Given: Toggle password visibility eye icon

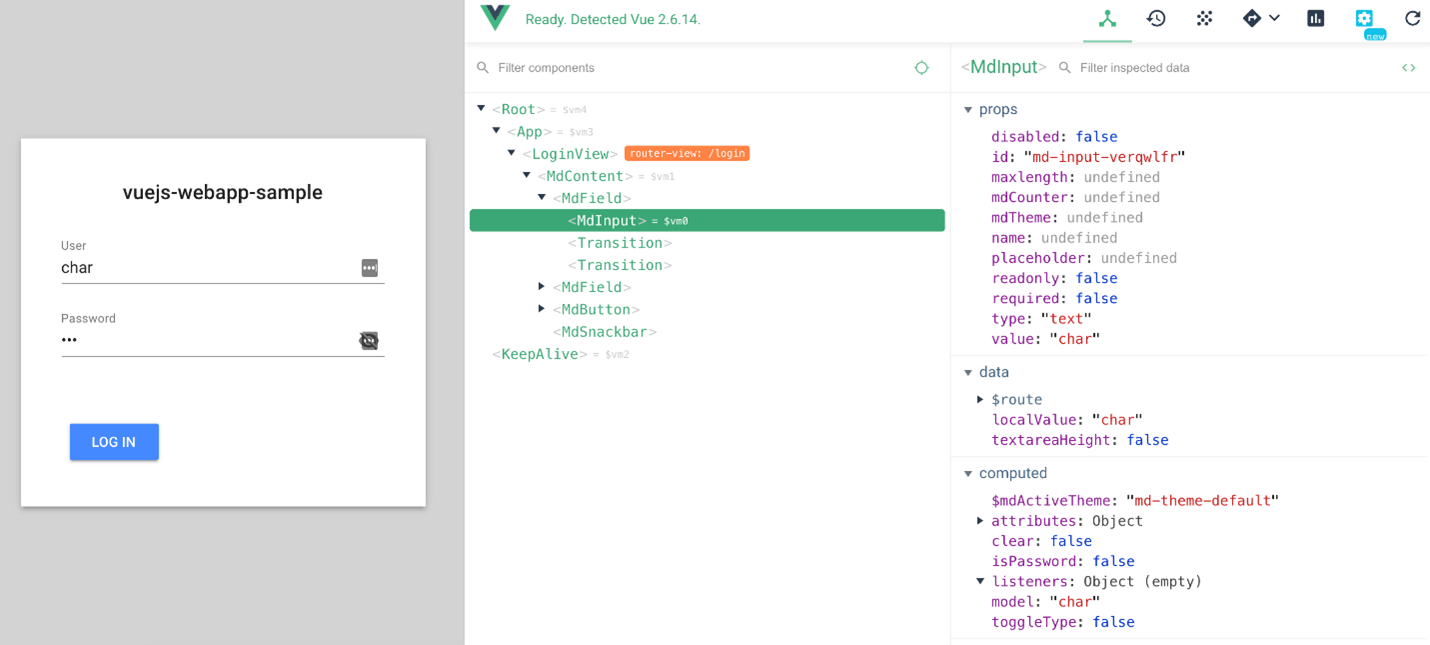Looking at the screenshot, I should [x=369, y=341].
